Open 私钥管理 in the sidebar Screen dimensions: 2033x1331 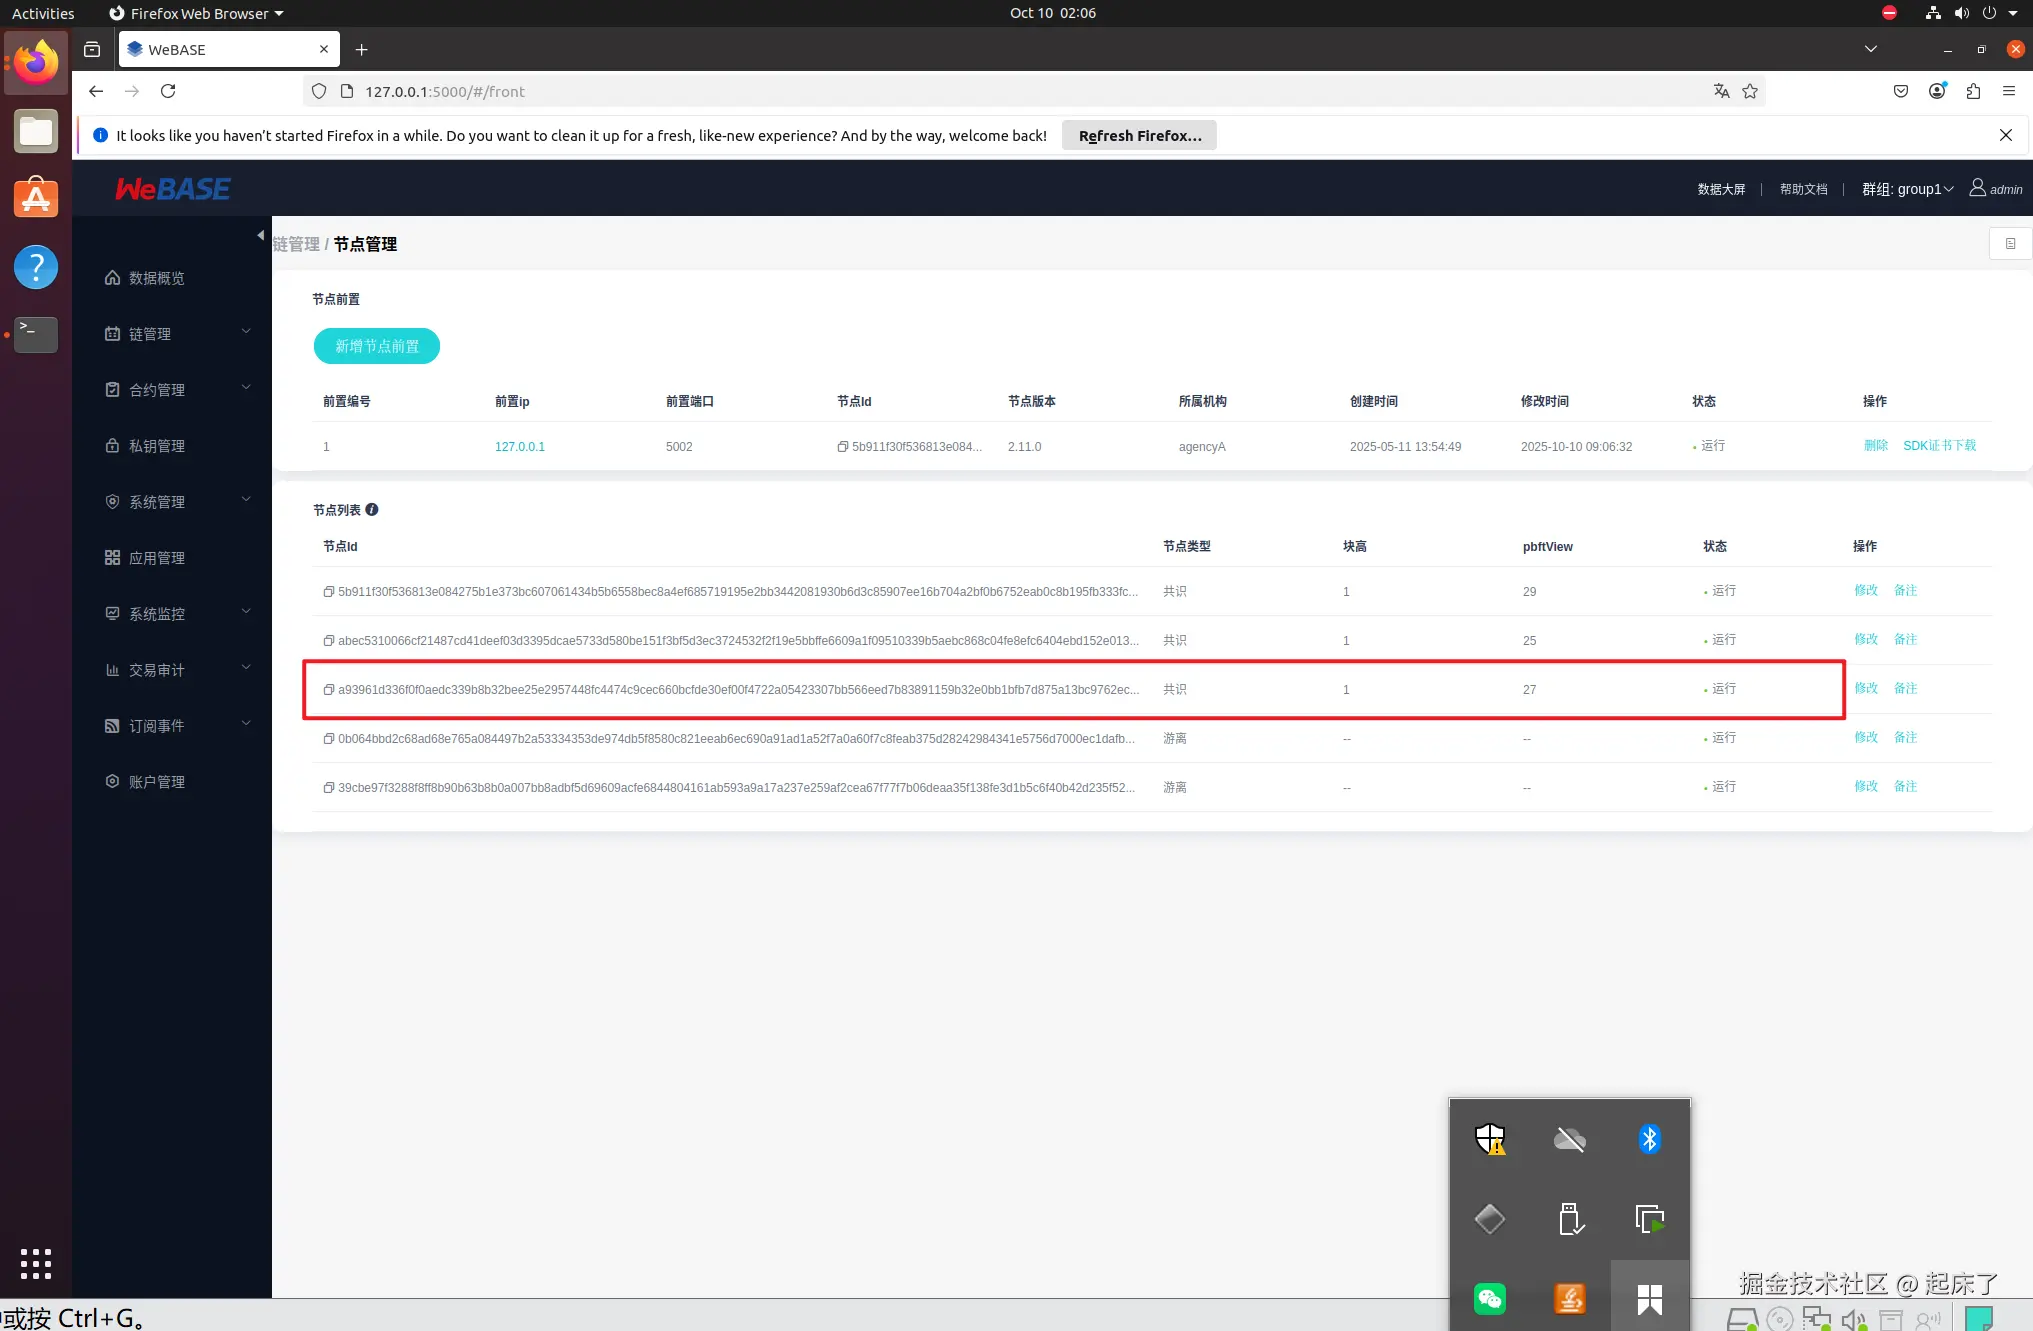click(157, 446)
